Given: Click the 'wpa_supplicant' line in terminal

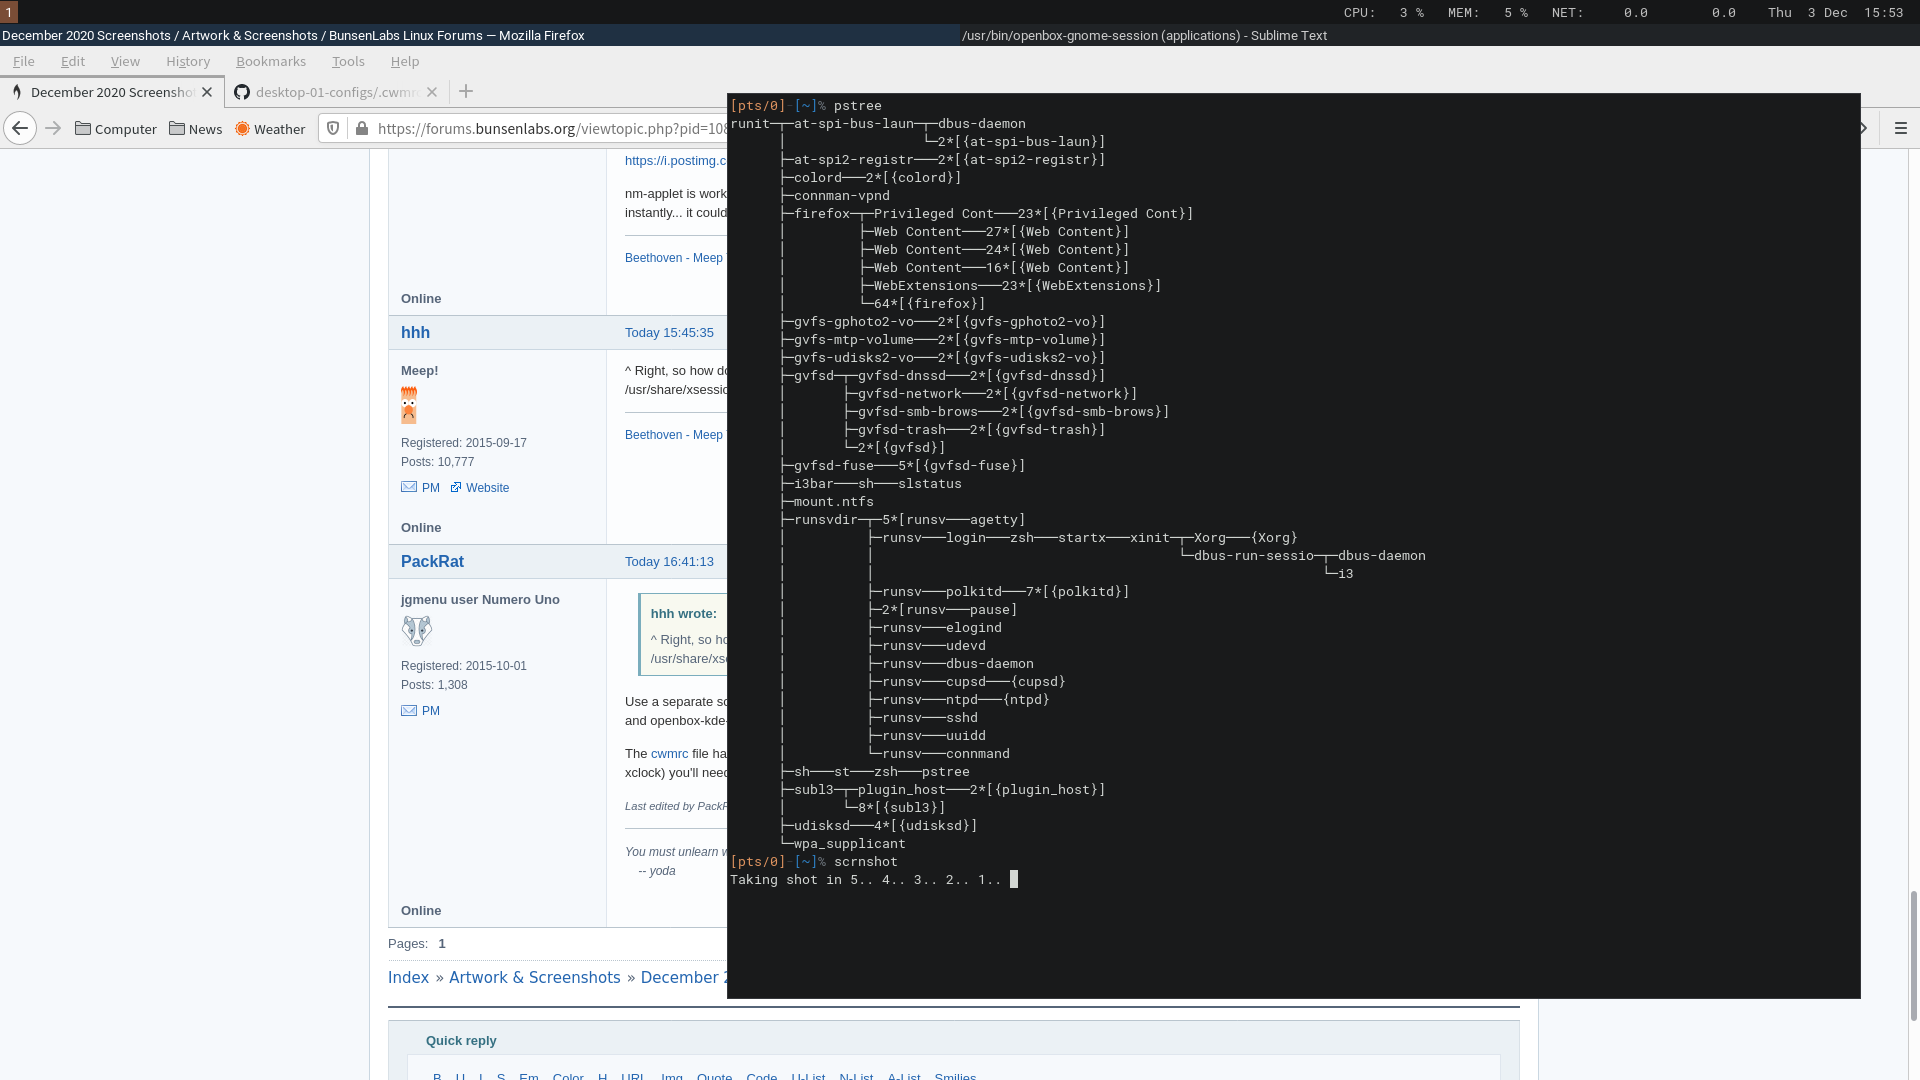Looking at the screenshot, I should 849,844.
